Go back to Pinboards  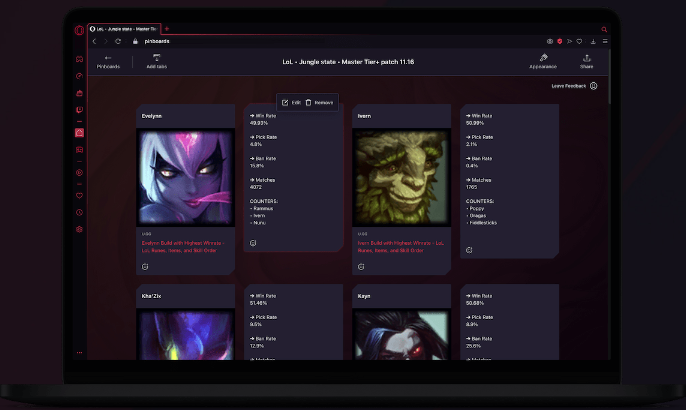108,61
